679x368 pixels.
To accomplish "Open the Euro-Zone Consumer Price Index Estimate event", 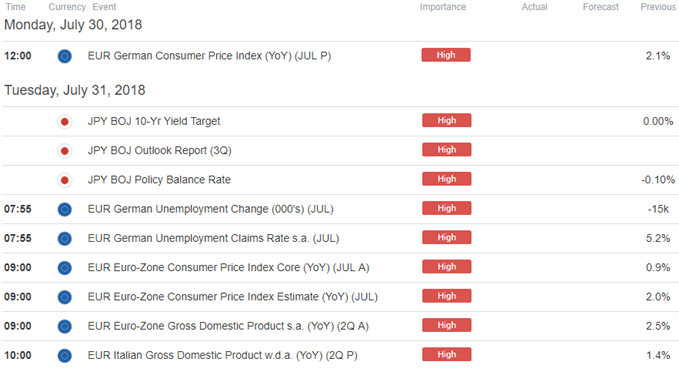I will 233,297.
